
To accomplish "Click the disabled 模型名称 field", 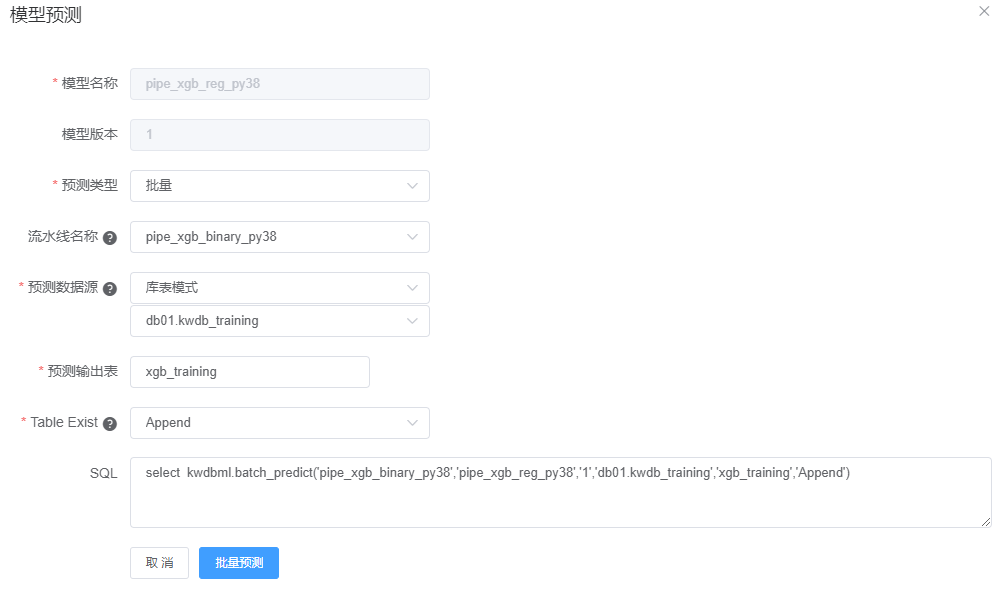I will click(x=279, y=84).
